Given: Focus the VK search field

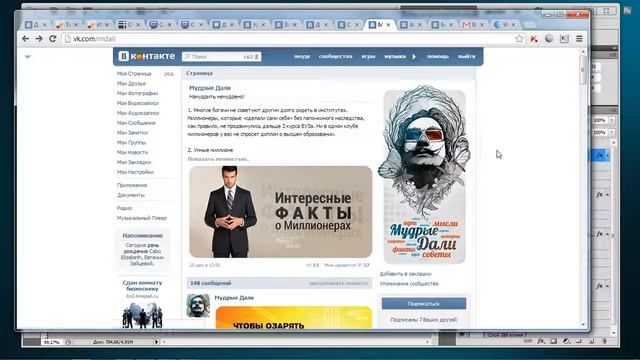Looking at the screenshot, I should pyautogui.click(x=222, y=57).
